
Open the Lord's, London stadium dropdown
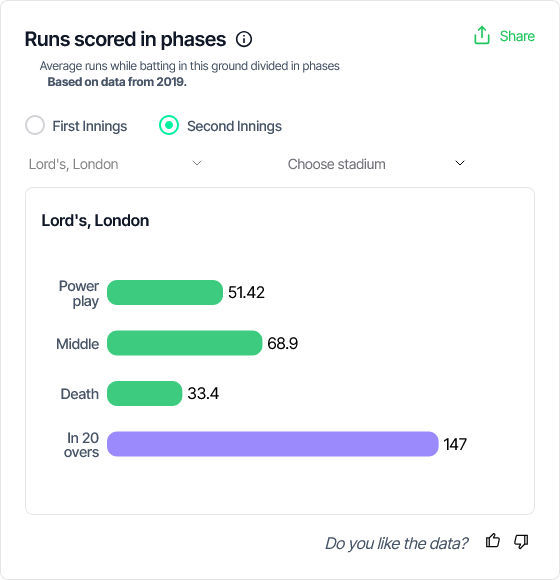point(115,164)
